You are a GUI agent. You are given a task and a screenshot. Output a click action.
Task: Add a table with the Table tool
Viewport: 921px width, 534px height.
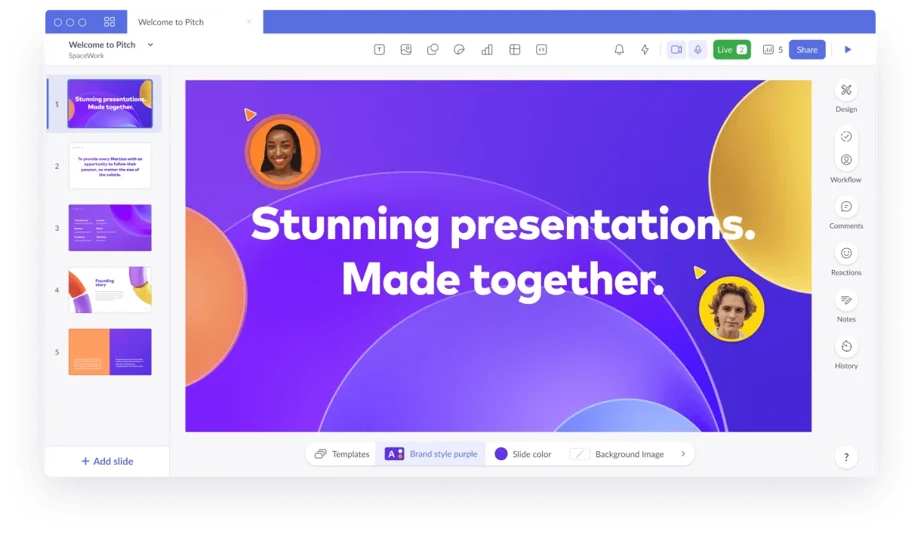click(x=514, y=49)
